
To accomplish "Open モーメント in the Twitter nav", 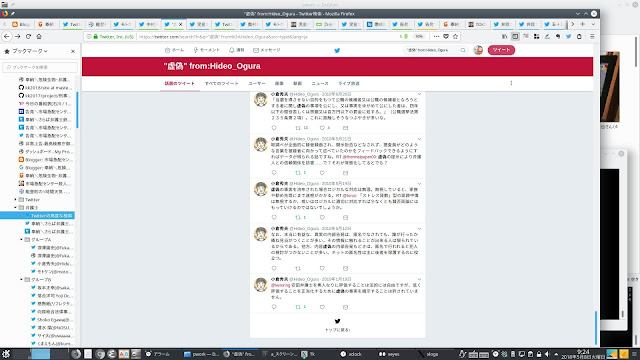I will [x=207, y=50].
